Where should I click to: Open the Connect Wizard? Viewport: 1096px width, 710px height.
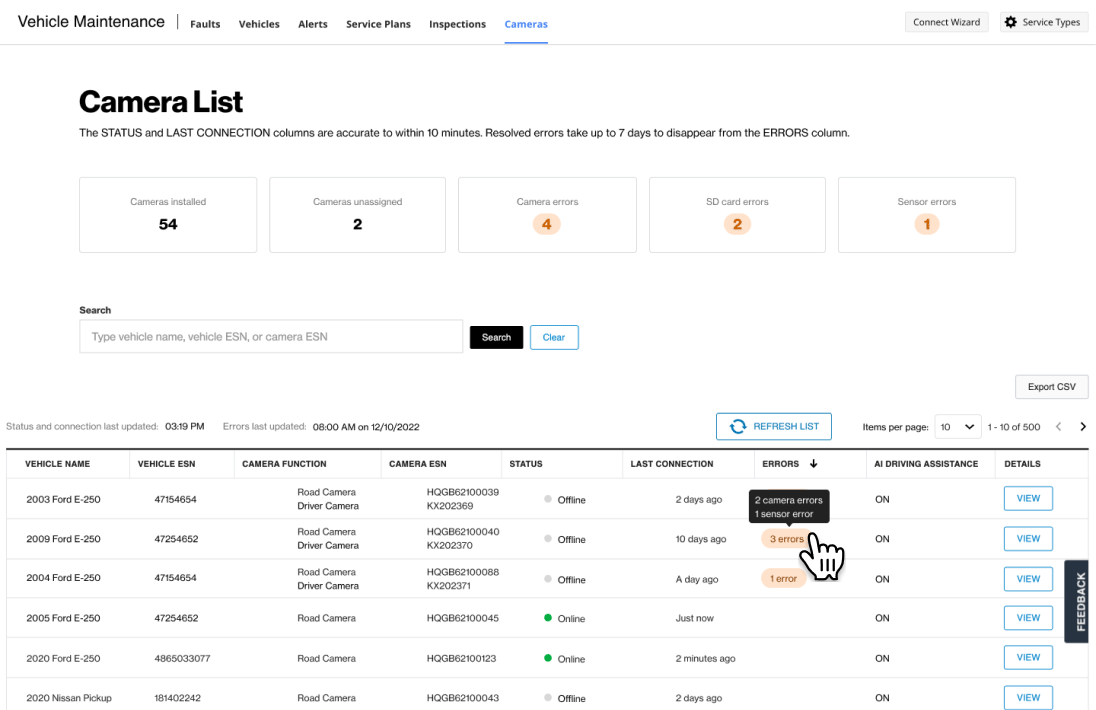click(946, 21)
